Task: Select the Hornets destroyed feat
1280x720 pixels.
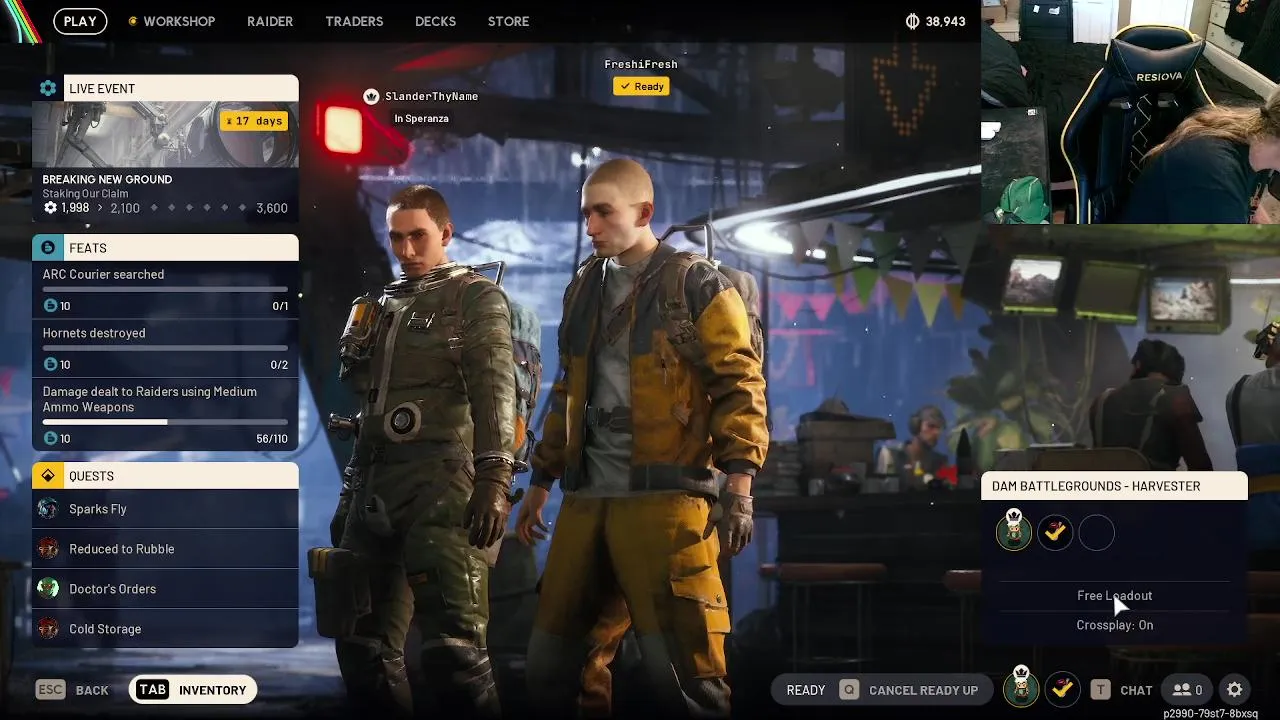Action: point(165,349)
